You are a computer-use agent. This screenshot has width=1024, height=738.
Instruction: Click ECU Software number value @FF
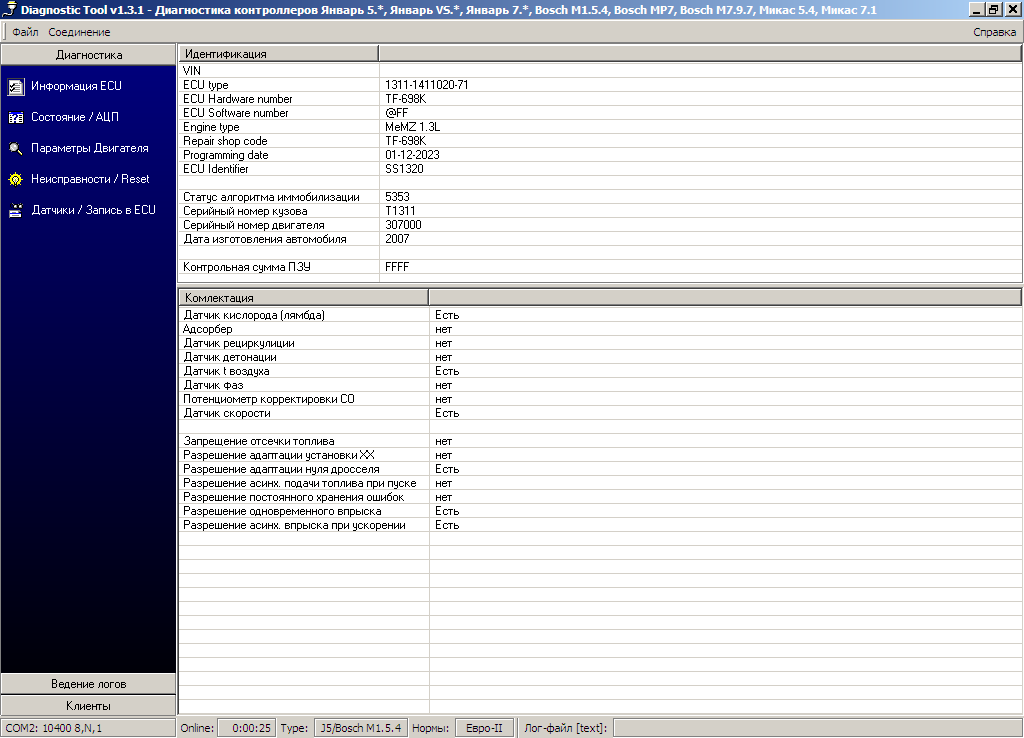coord(396,113)
